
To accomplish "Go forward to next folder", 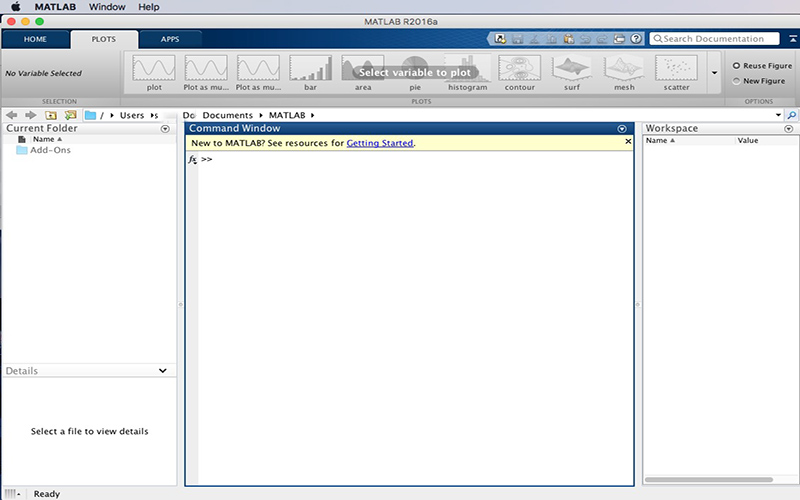I will [31, 115].
